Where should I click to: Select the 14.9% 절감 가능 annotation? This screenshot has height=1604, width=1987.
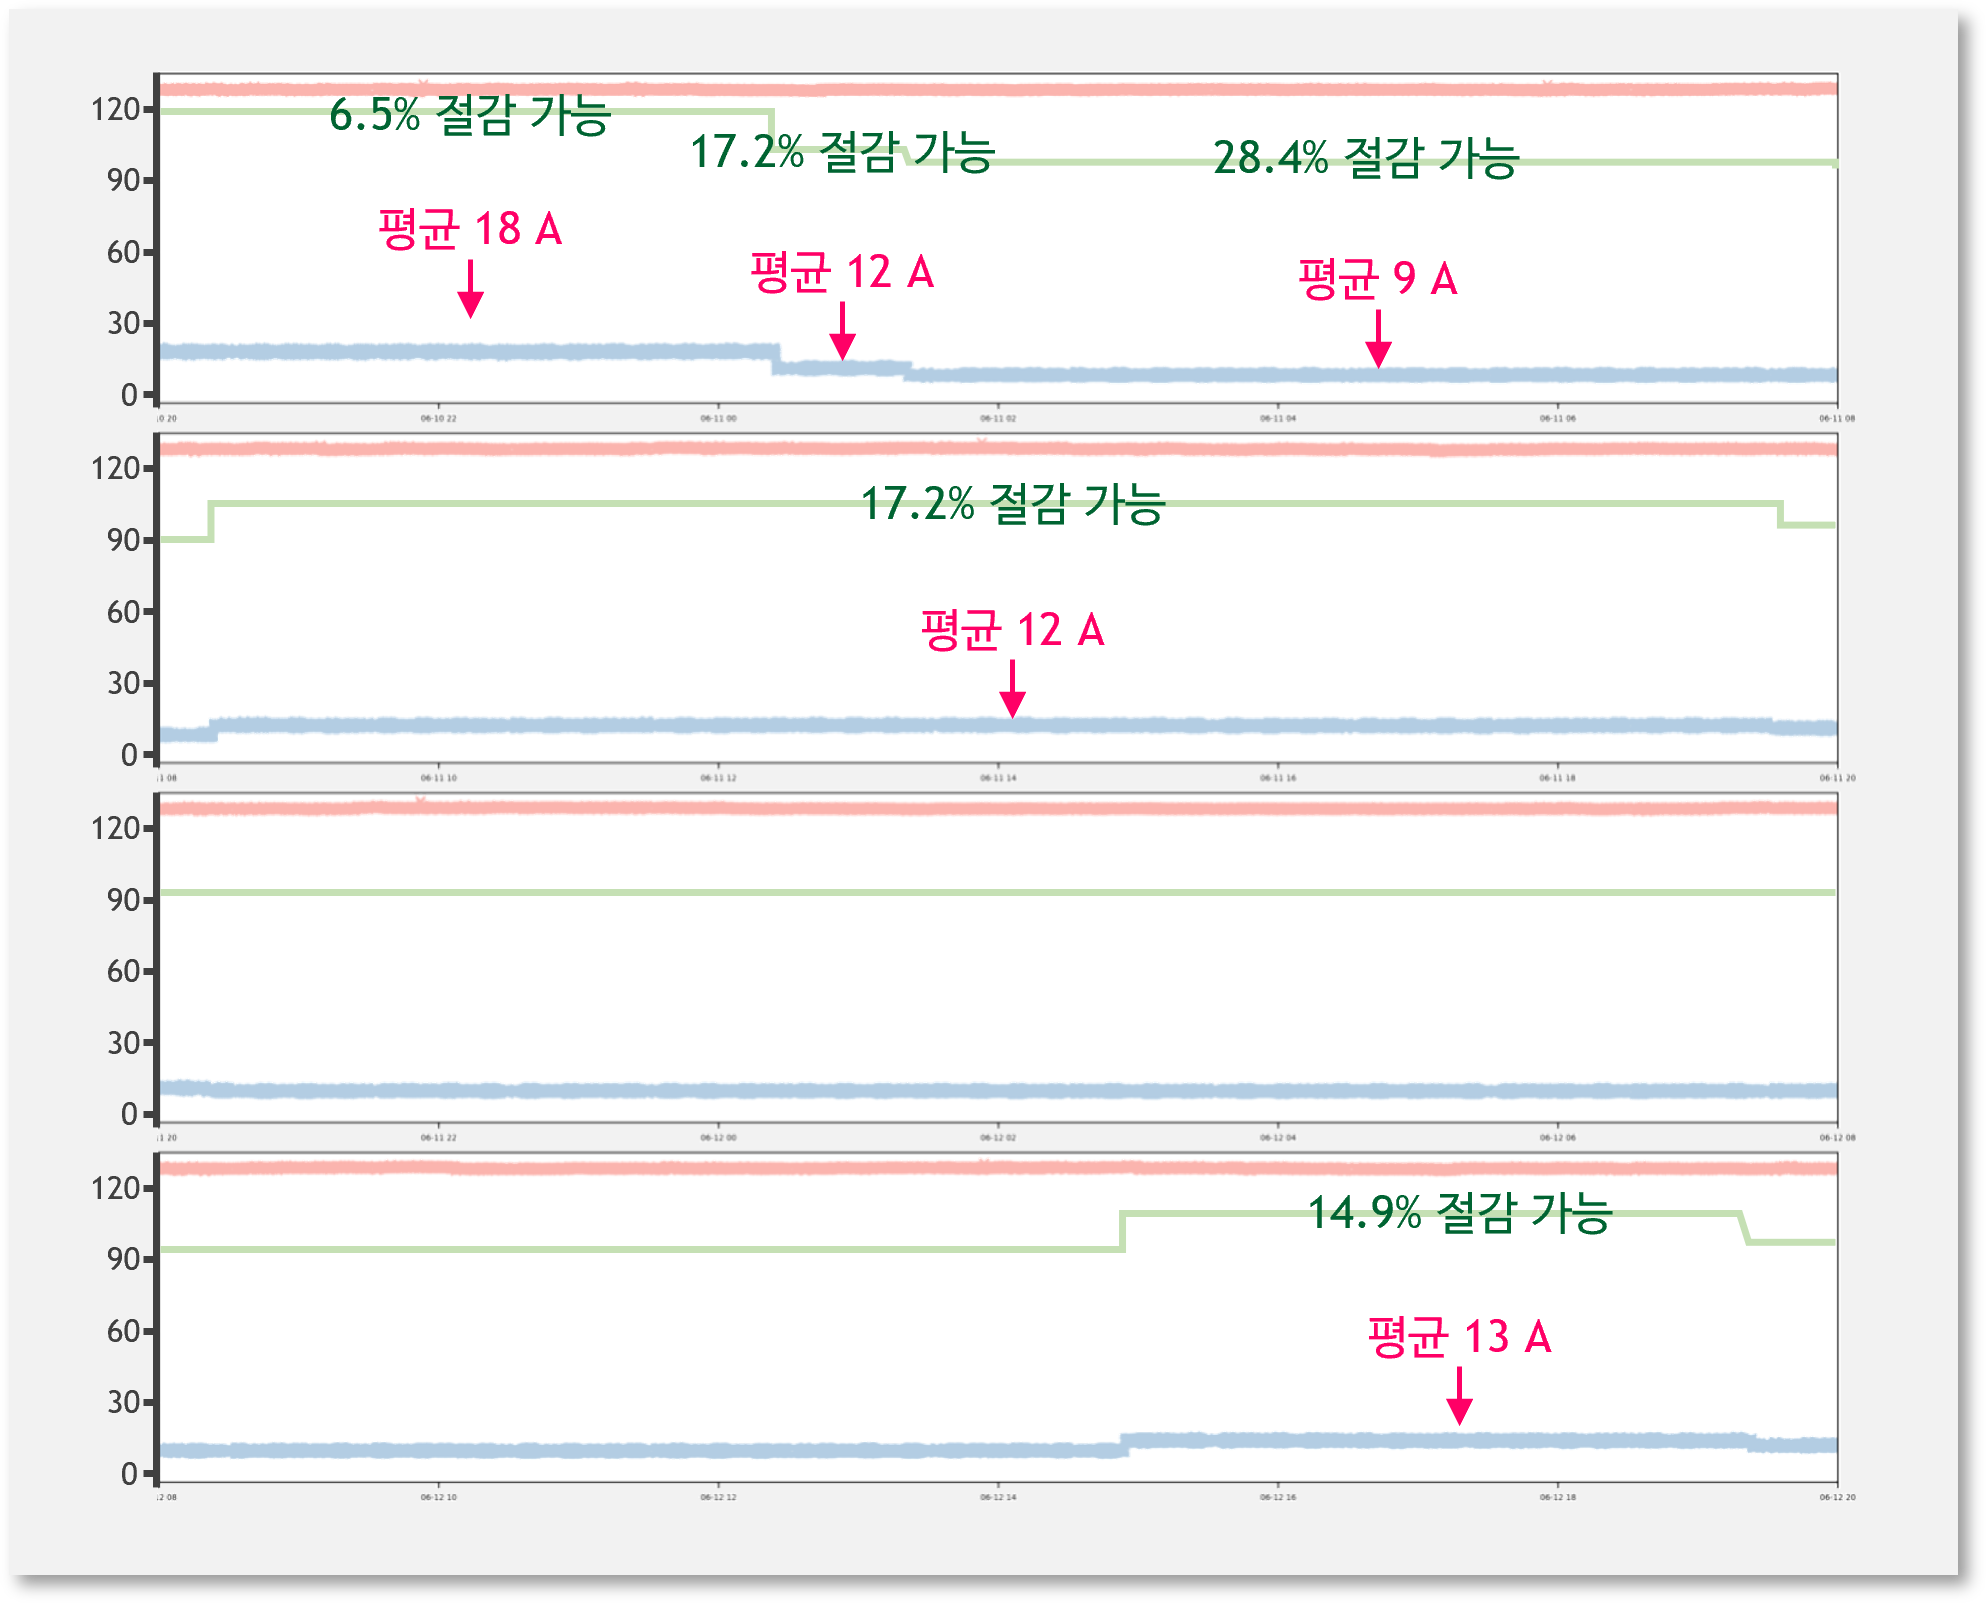[1460, 1212]
